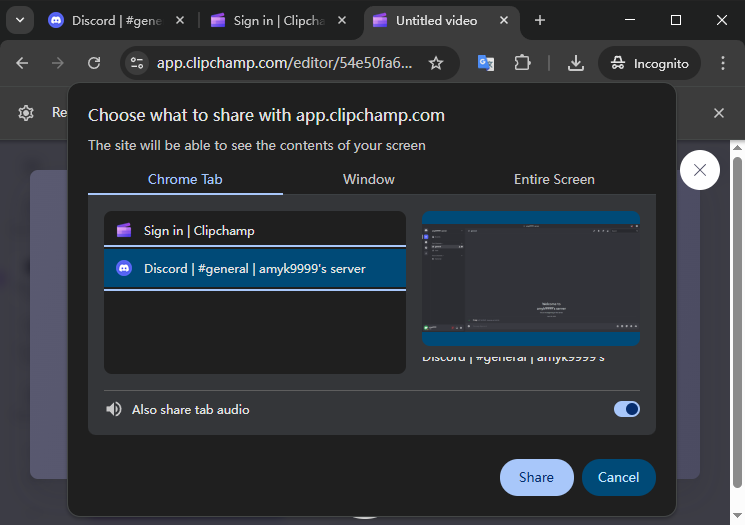
Task: Dismiss the bar with the X icon
Action: 719,113
